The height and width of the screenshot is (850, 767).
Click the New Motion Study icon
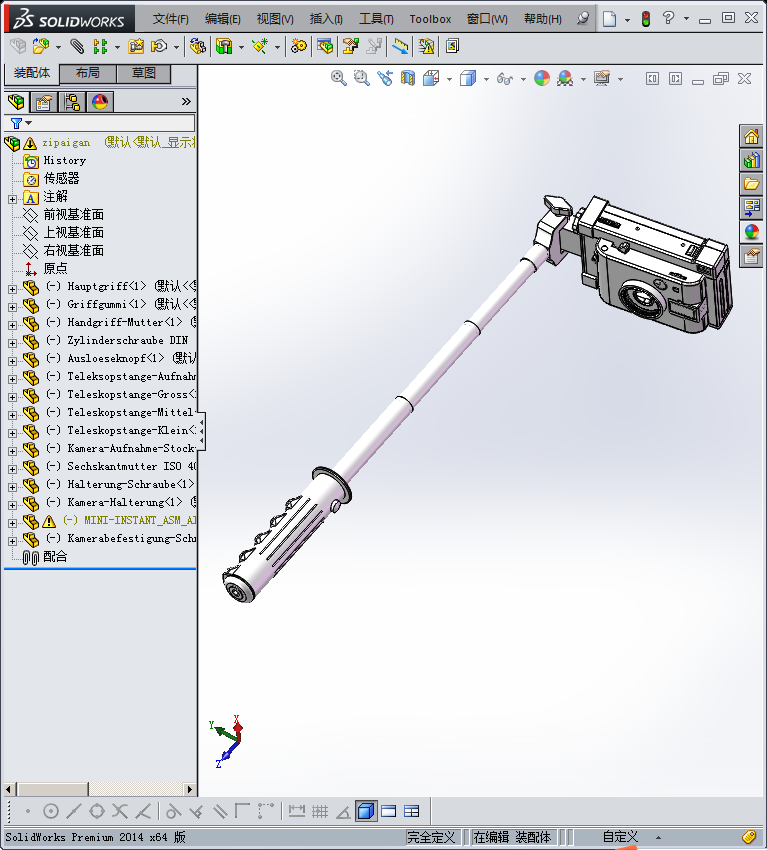[298, 47]
